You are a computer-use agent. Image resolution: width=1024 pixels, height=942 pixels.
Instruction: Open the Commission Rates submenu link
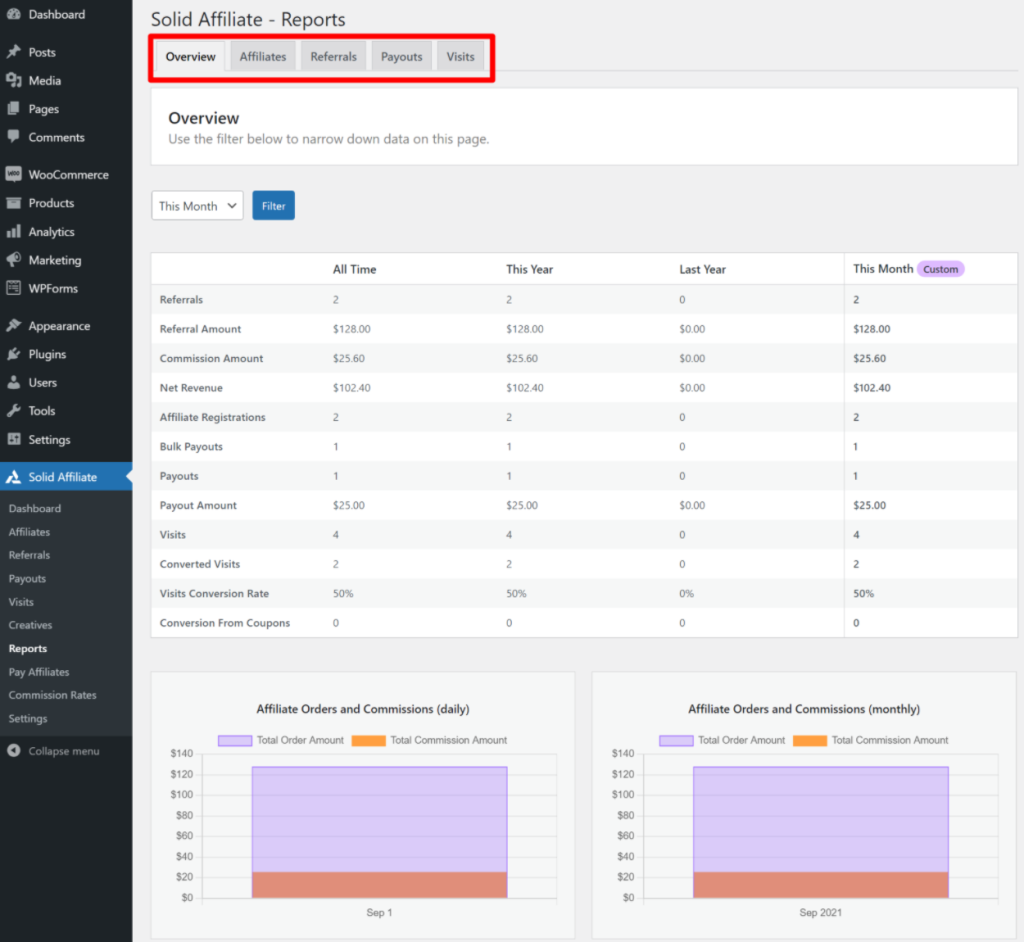[x=52, y=694]
